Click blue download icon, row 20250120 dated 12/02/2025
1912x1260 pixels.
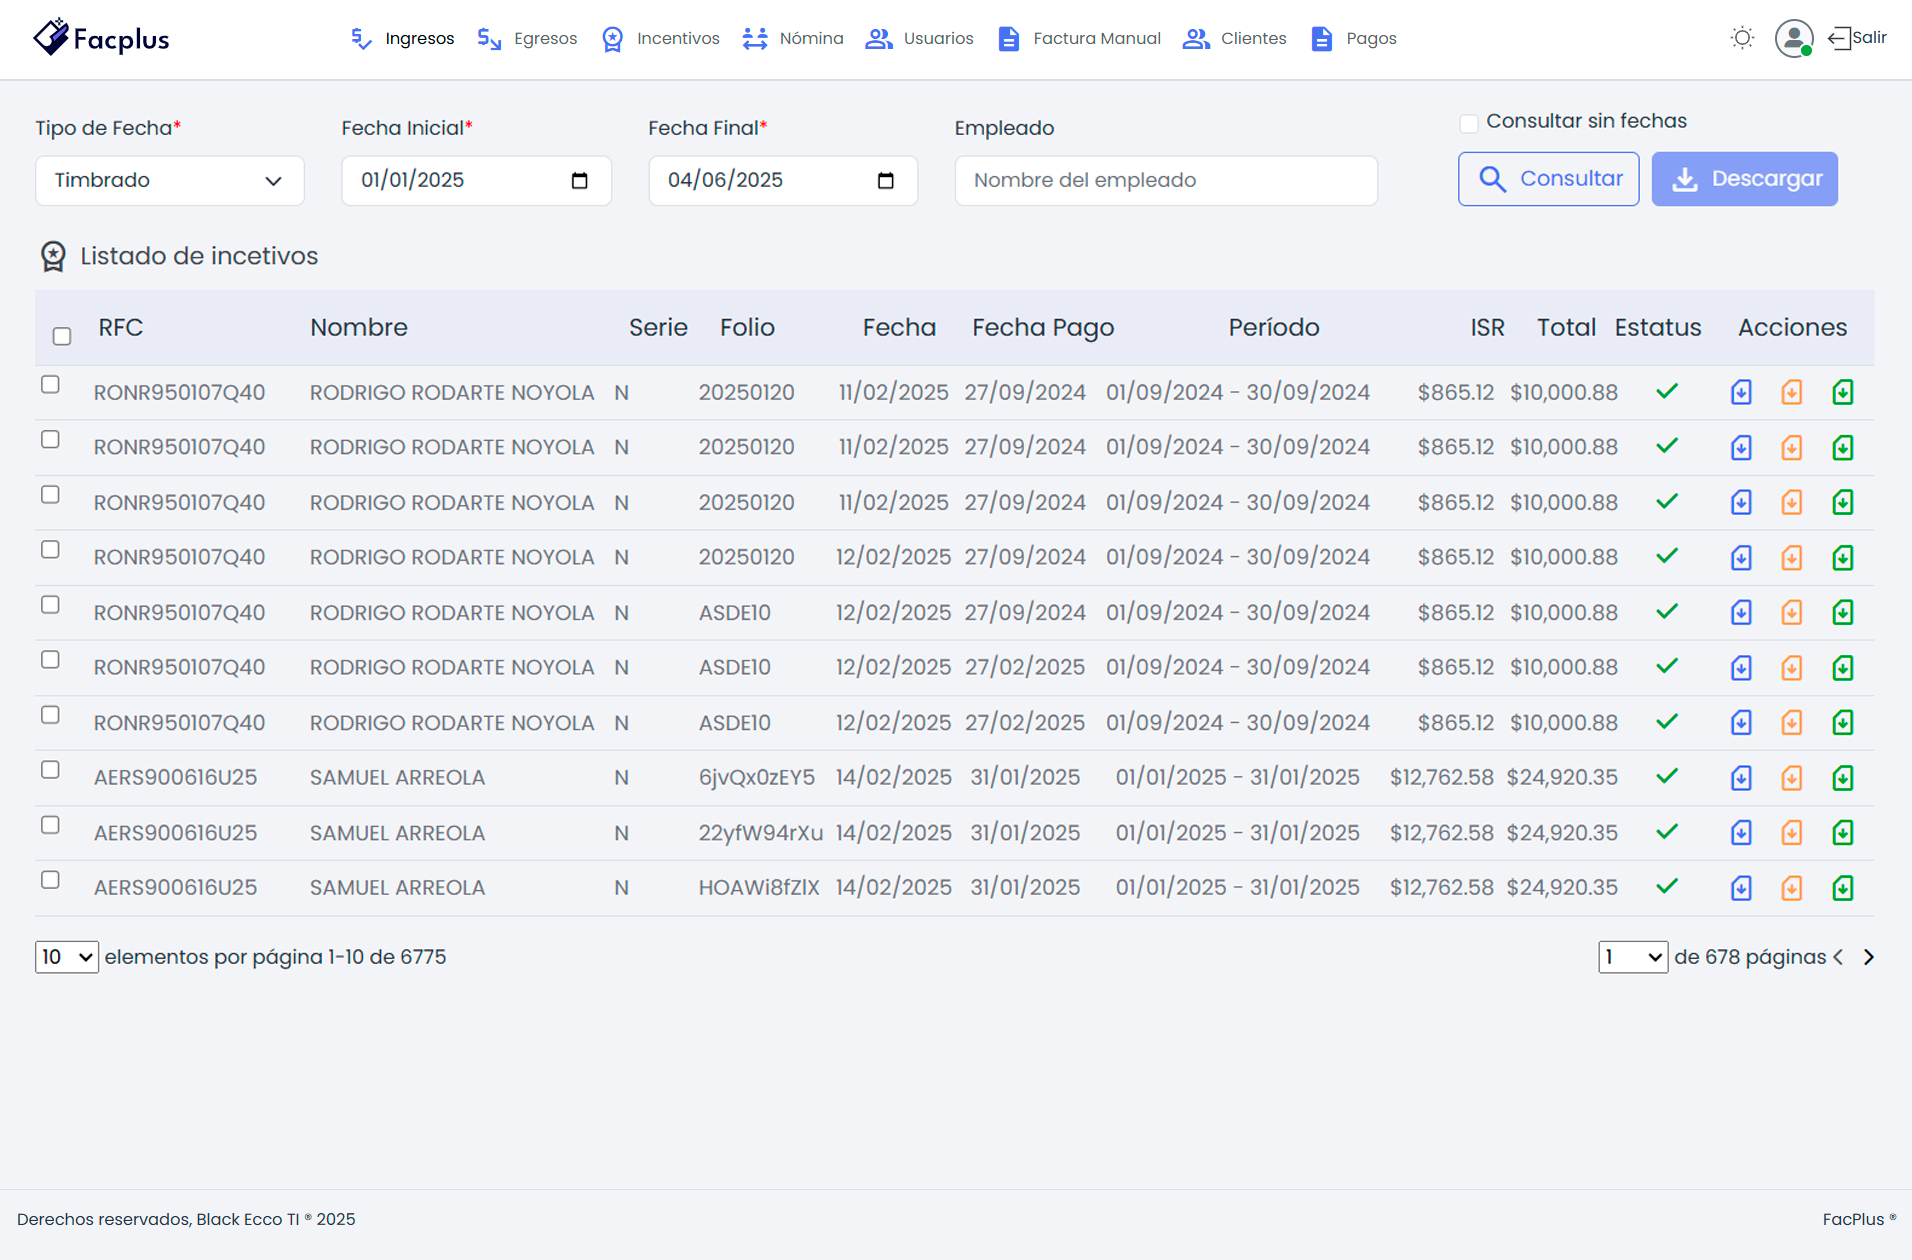coord(1741,558)
